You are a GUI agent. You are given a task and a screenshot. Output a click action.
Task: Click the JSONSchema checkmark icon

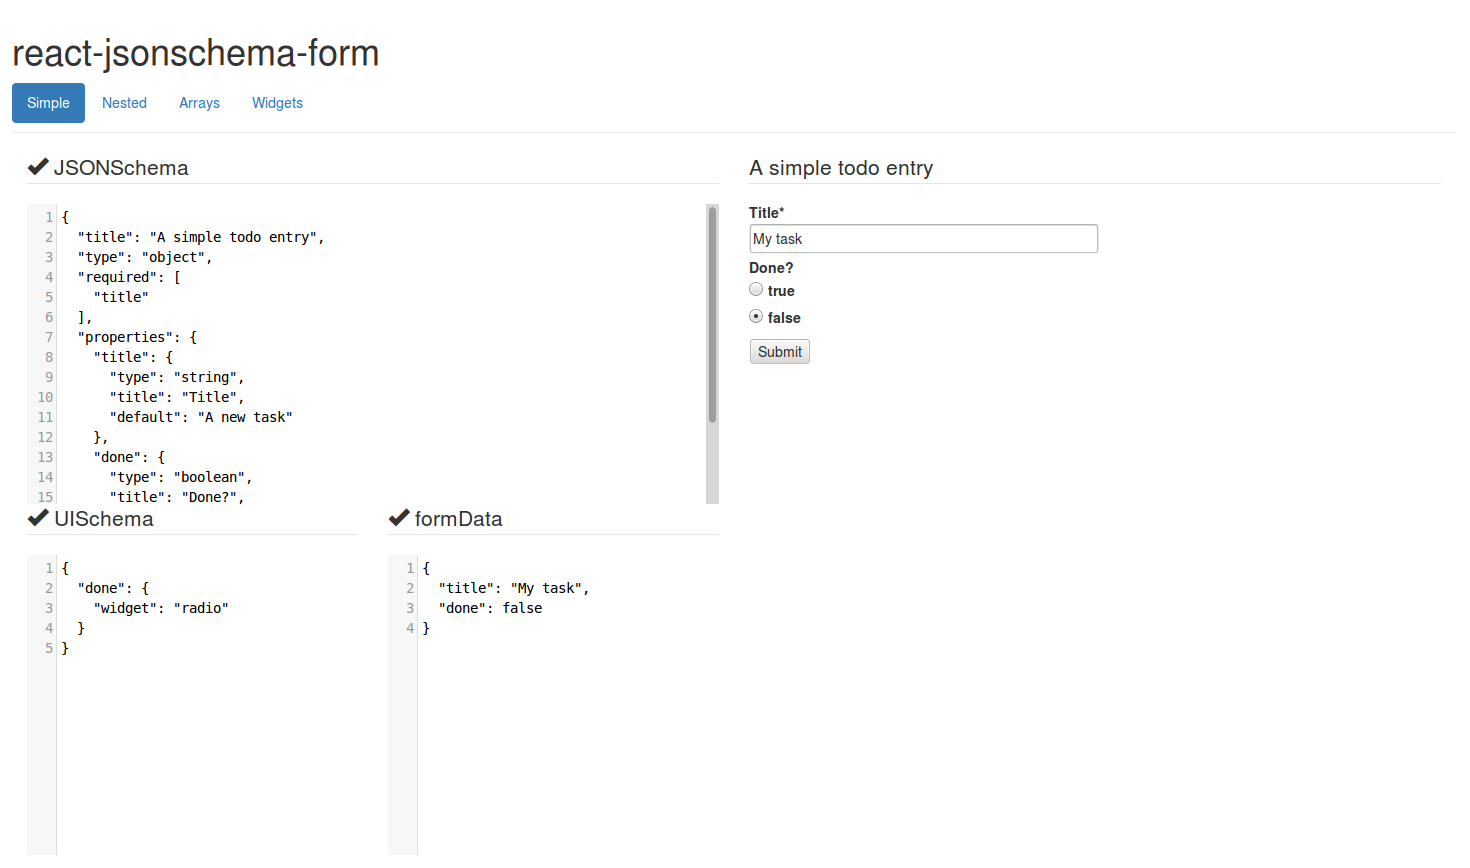[x=38, y=167]
